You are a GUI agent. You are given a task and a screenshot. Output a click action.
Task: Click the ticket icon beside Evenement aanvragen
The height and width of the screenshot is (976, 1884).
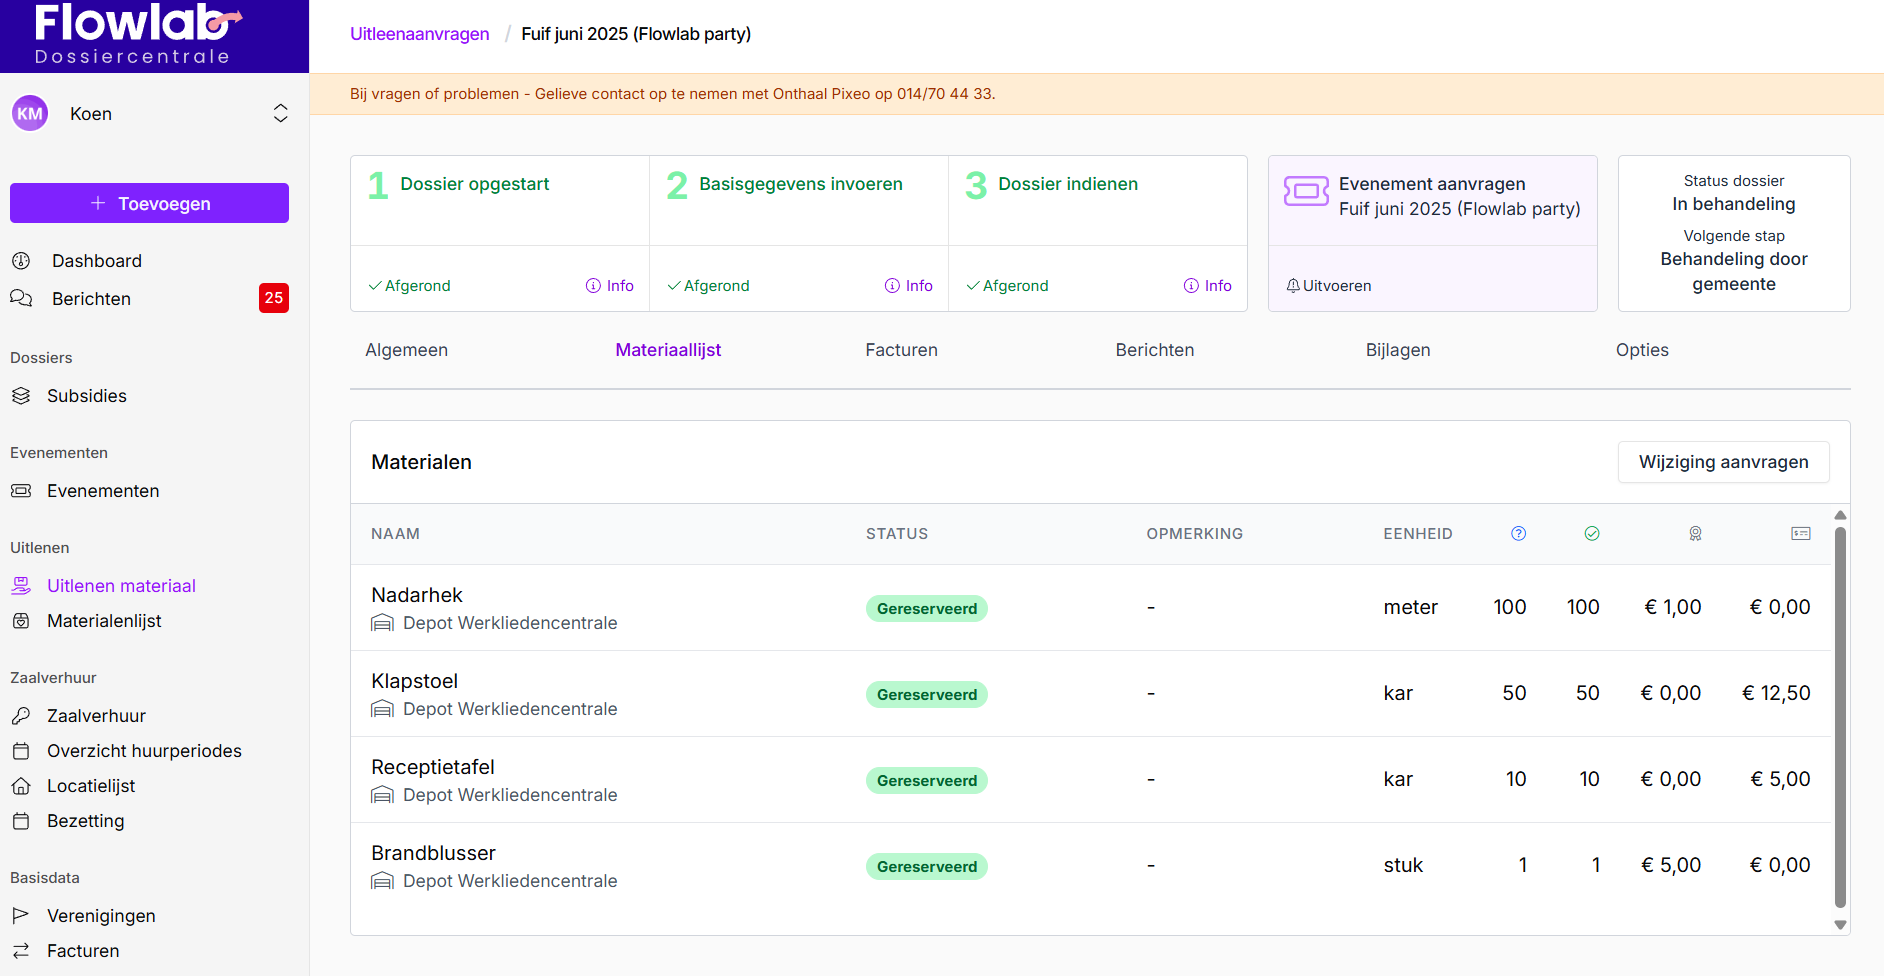(1306, 191)
